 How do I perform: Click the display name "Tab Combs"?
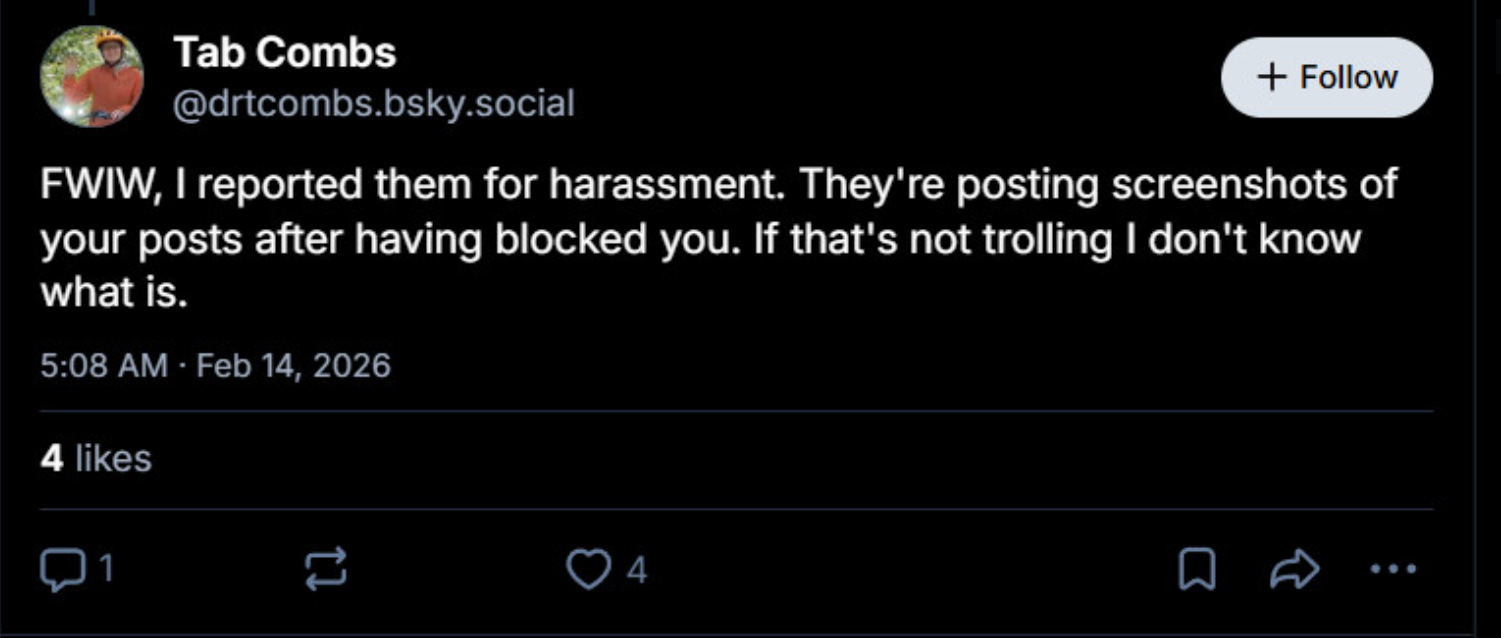pyautogui.click(x=285, y=52)
